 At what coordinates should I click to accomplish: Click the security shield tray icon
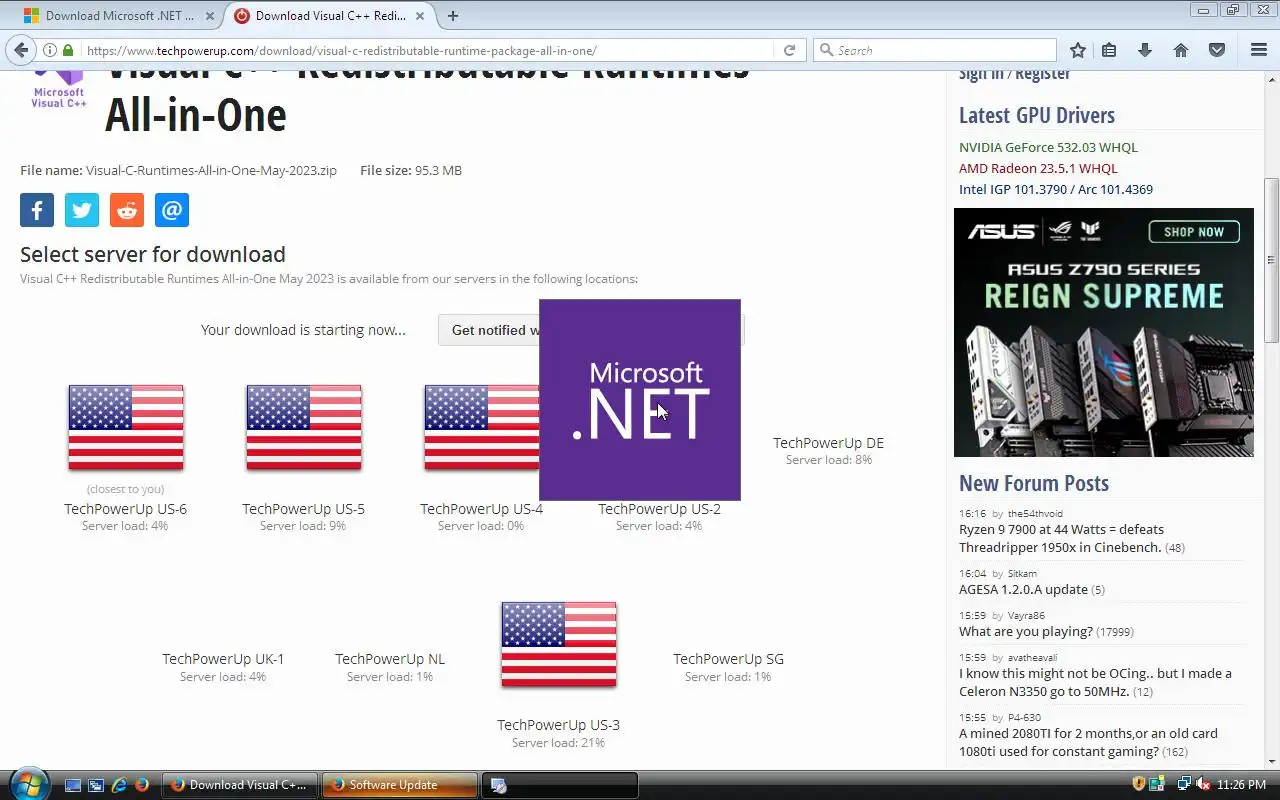[x=1138, y=784]
